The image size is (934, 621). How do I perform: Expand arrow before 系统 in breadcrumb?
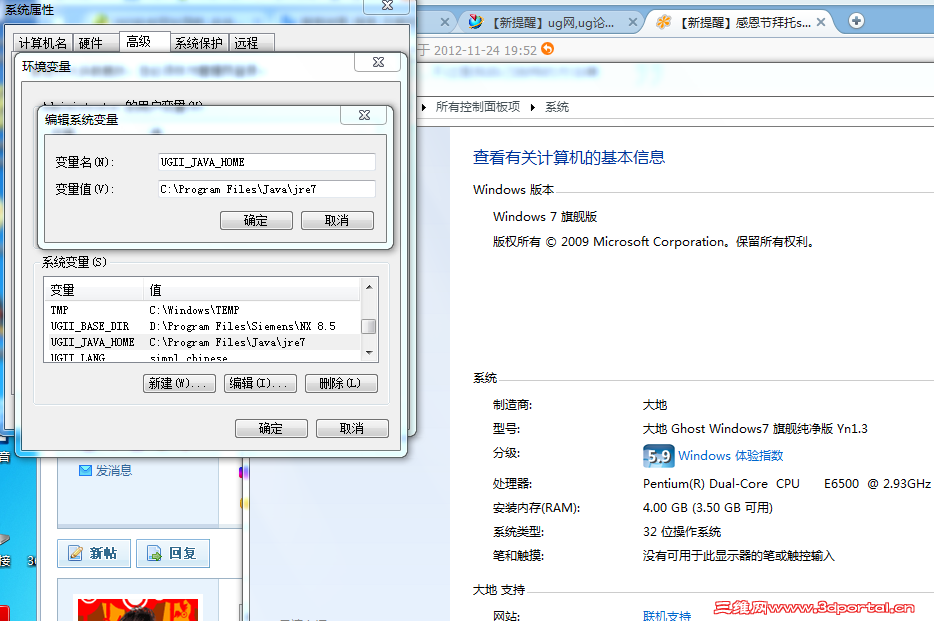(533, 107)
